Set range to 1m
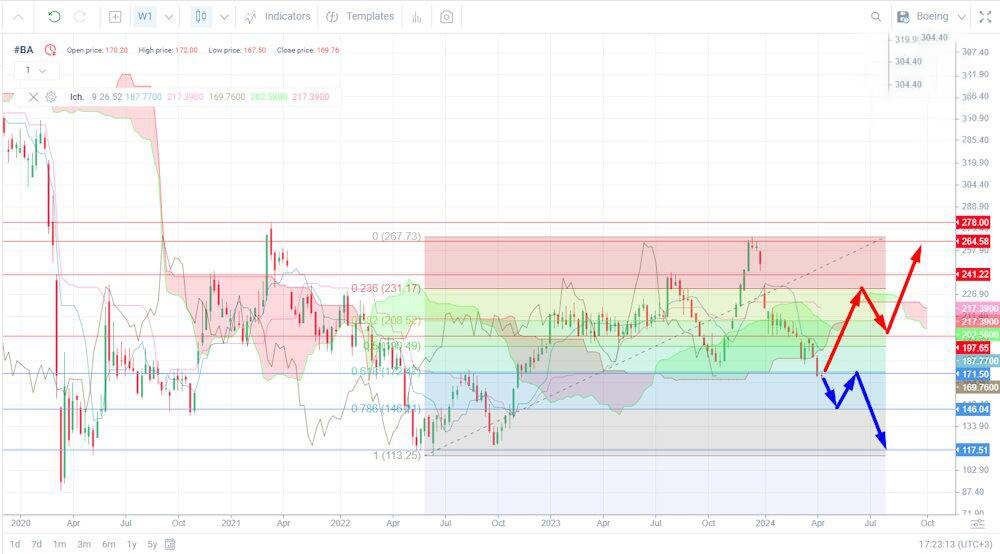1000x554 pixels. 59,544
